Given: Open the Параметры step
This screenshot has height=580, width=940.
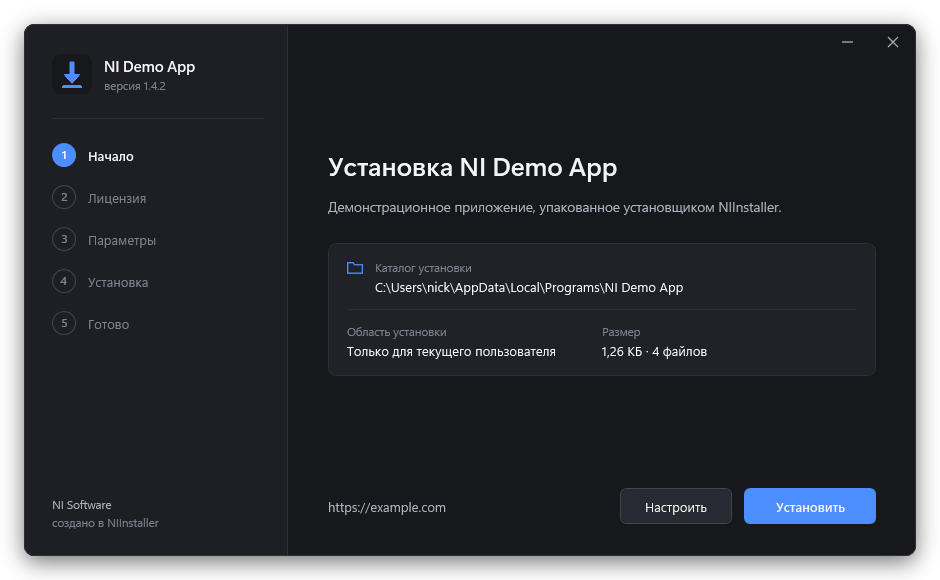Looking at the screenshot, I should click(x=122, y=241).
